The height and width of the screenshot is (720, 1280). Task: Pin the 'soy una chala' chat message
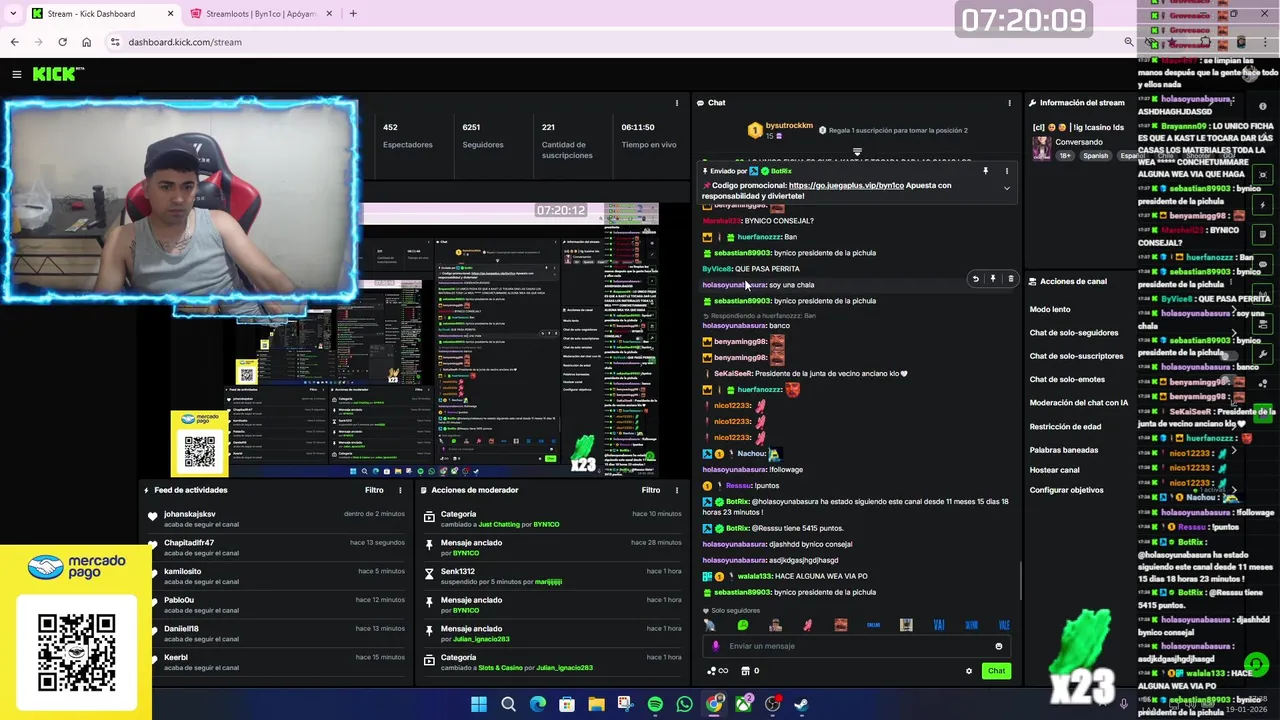[993, 279]
